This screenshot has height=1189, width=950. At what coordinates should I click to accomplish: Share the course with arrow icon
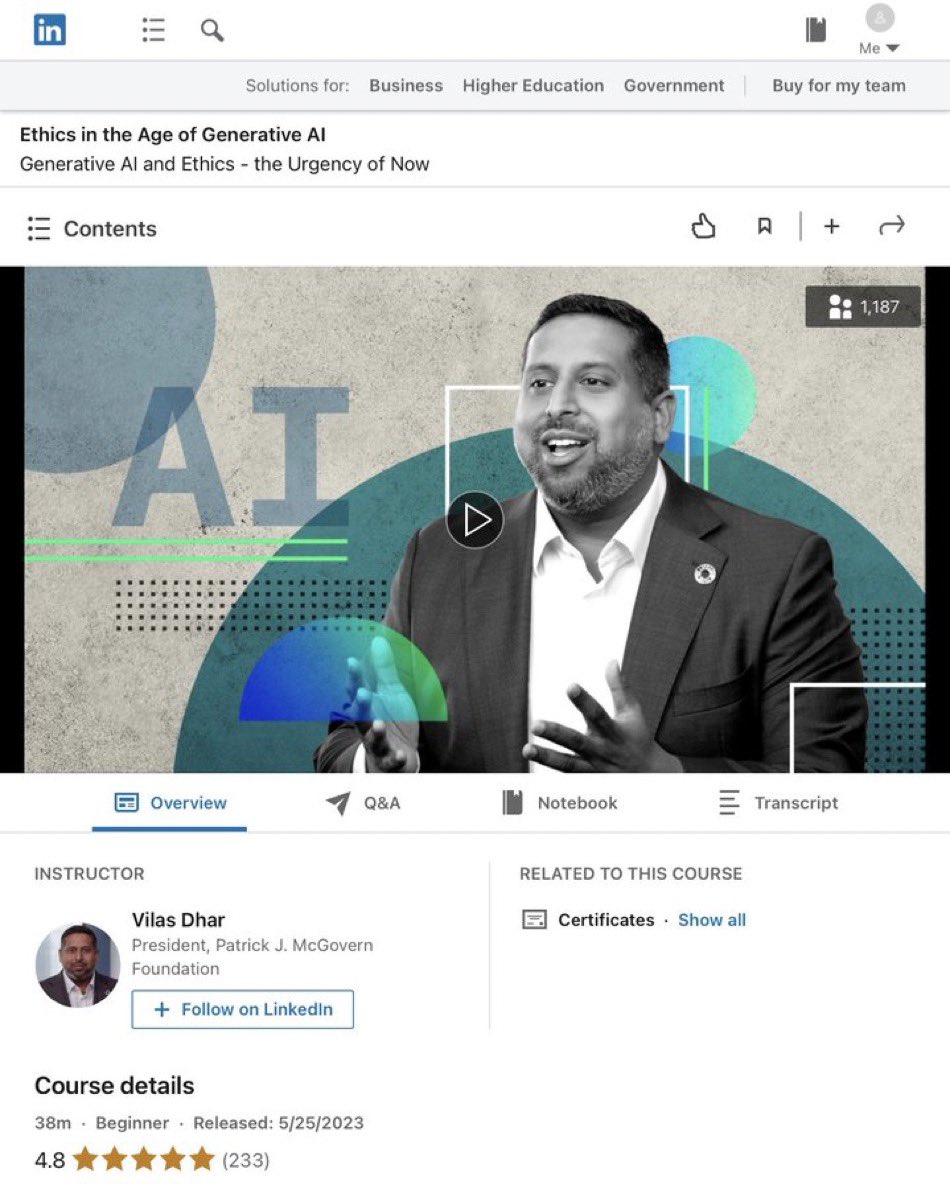(892, 226)
